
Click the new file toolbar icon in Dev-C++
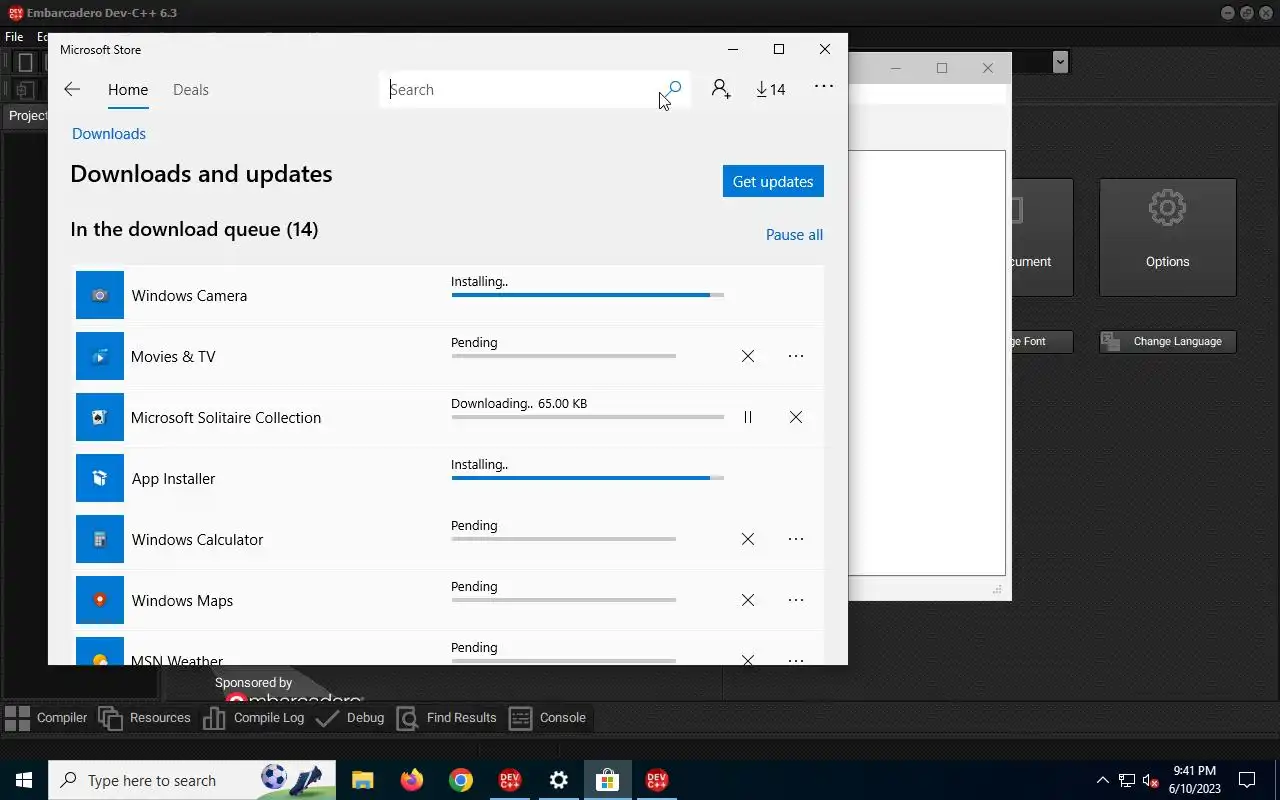coord(25,62)
